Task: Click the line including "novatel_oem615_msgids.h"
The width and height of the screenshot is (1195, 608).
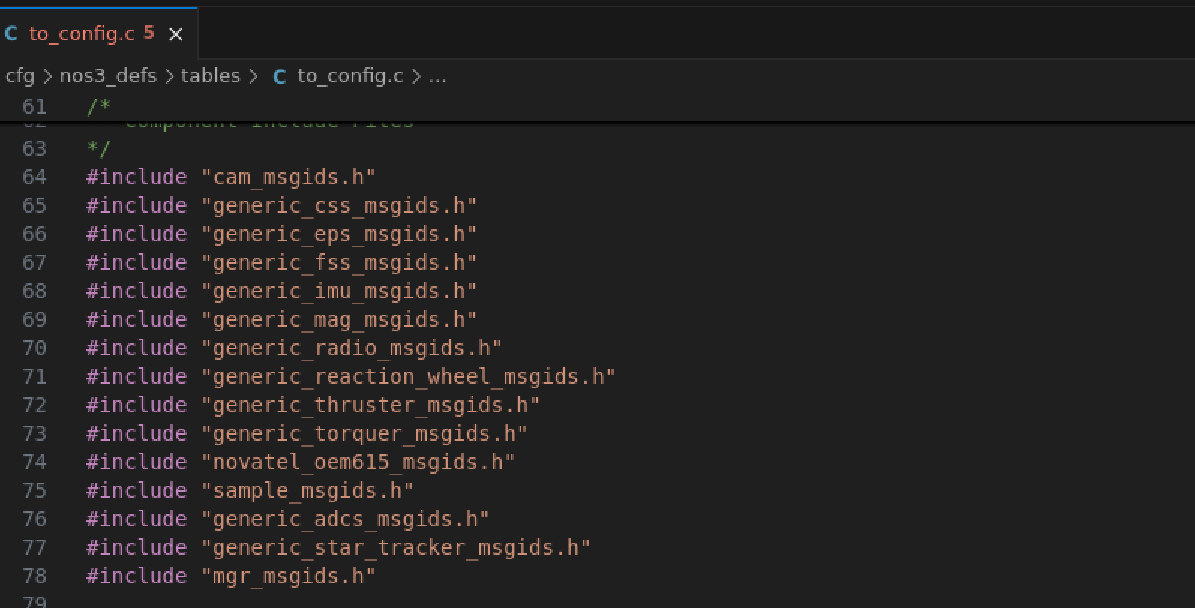Action: [300, 462]
